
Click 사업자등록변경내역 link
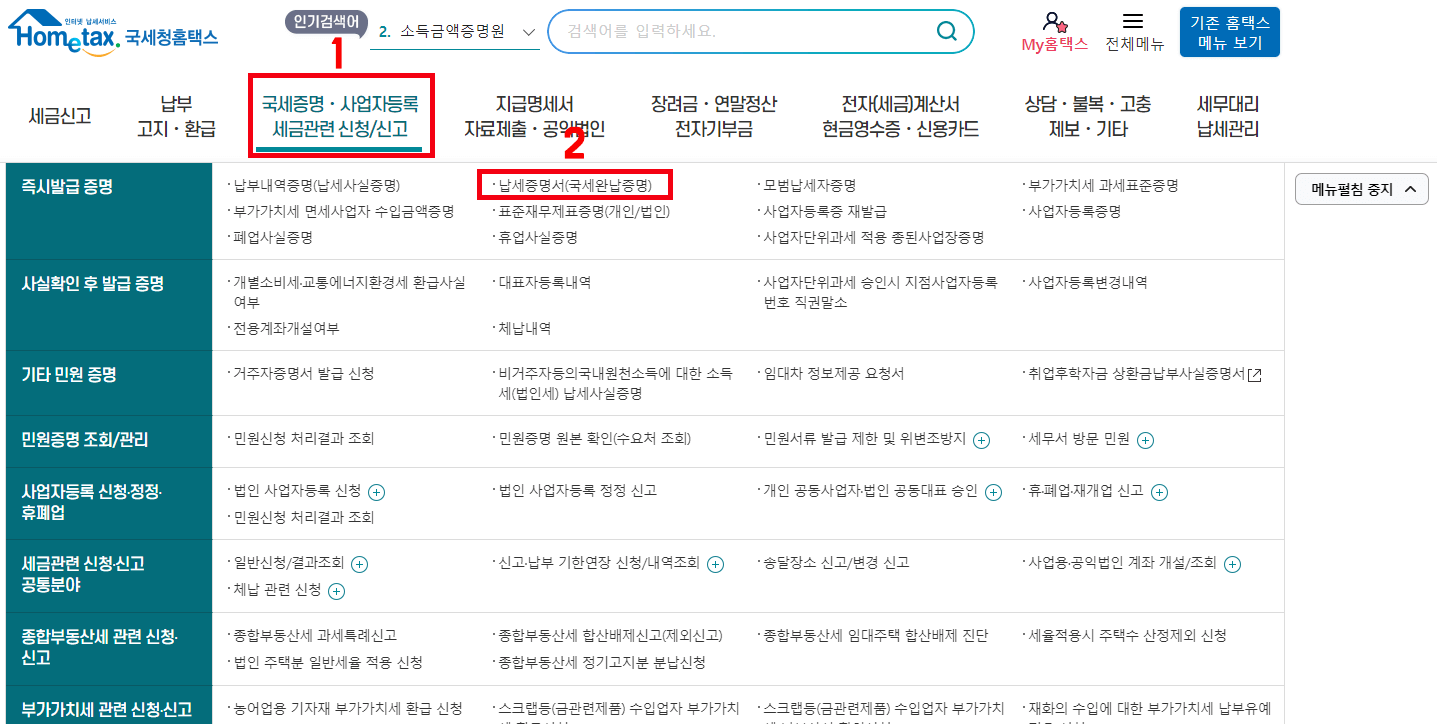click(1088, 282)
